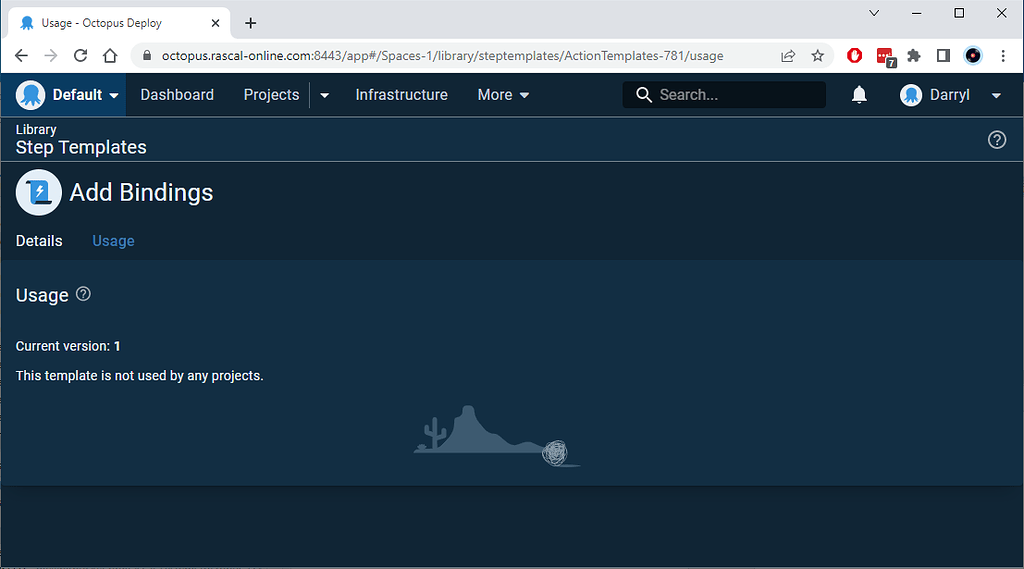Close the Usage - Octopus Deploy tab

coord(215,23)
